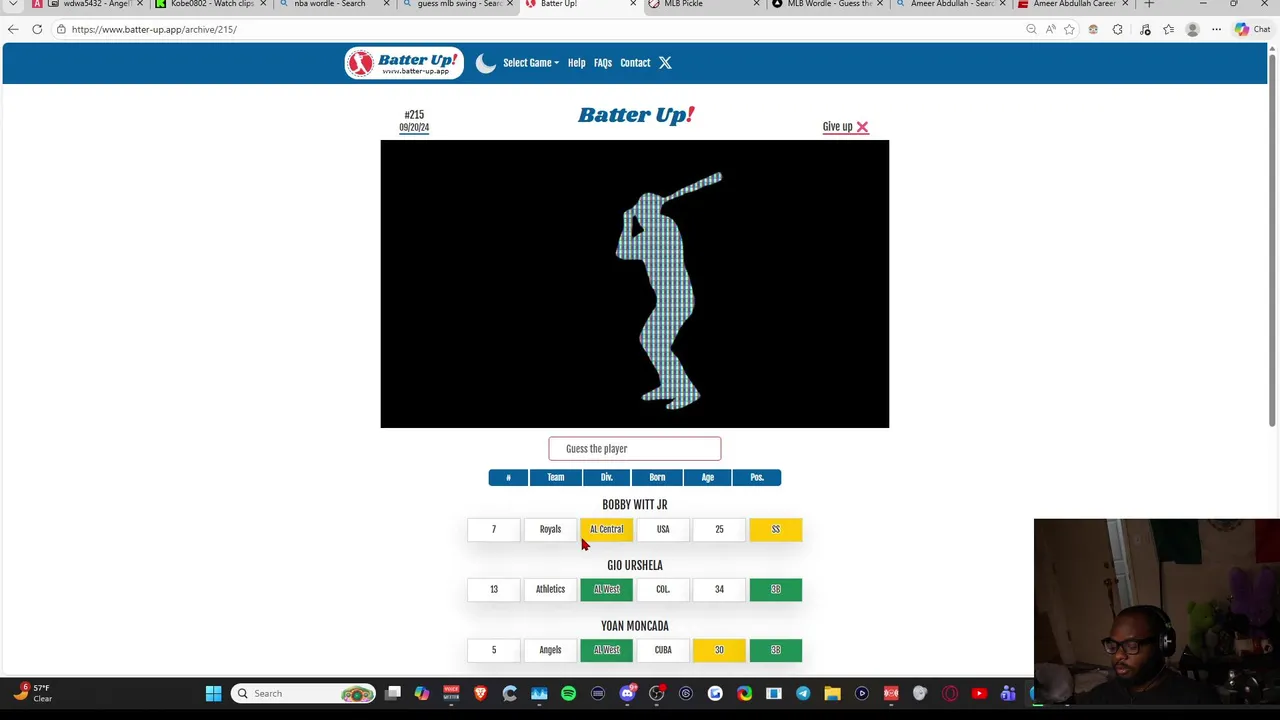The width and height of the screenshot is (1280, 720).
Task: Click Bobby Witt Jr's yellow AL Central cell
Action: pos(606,529)
